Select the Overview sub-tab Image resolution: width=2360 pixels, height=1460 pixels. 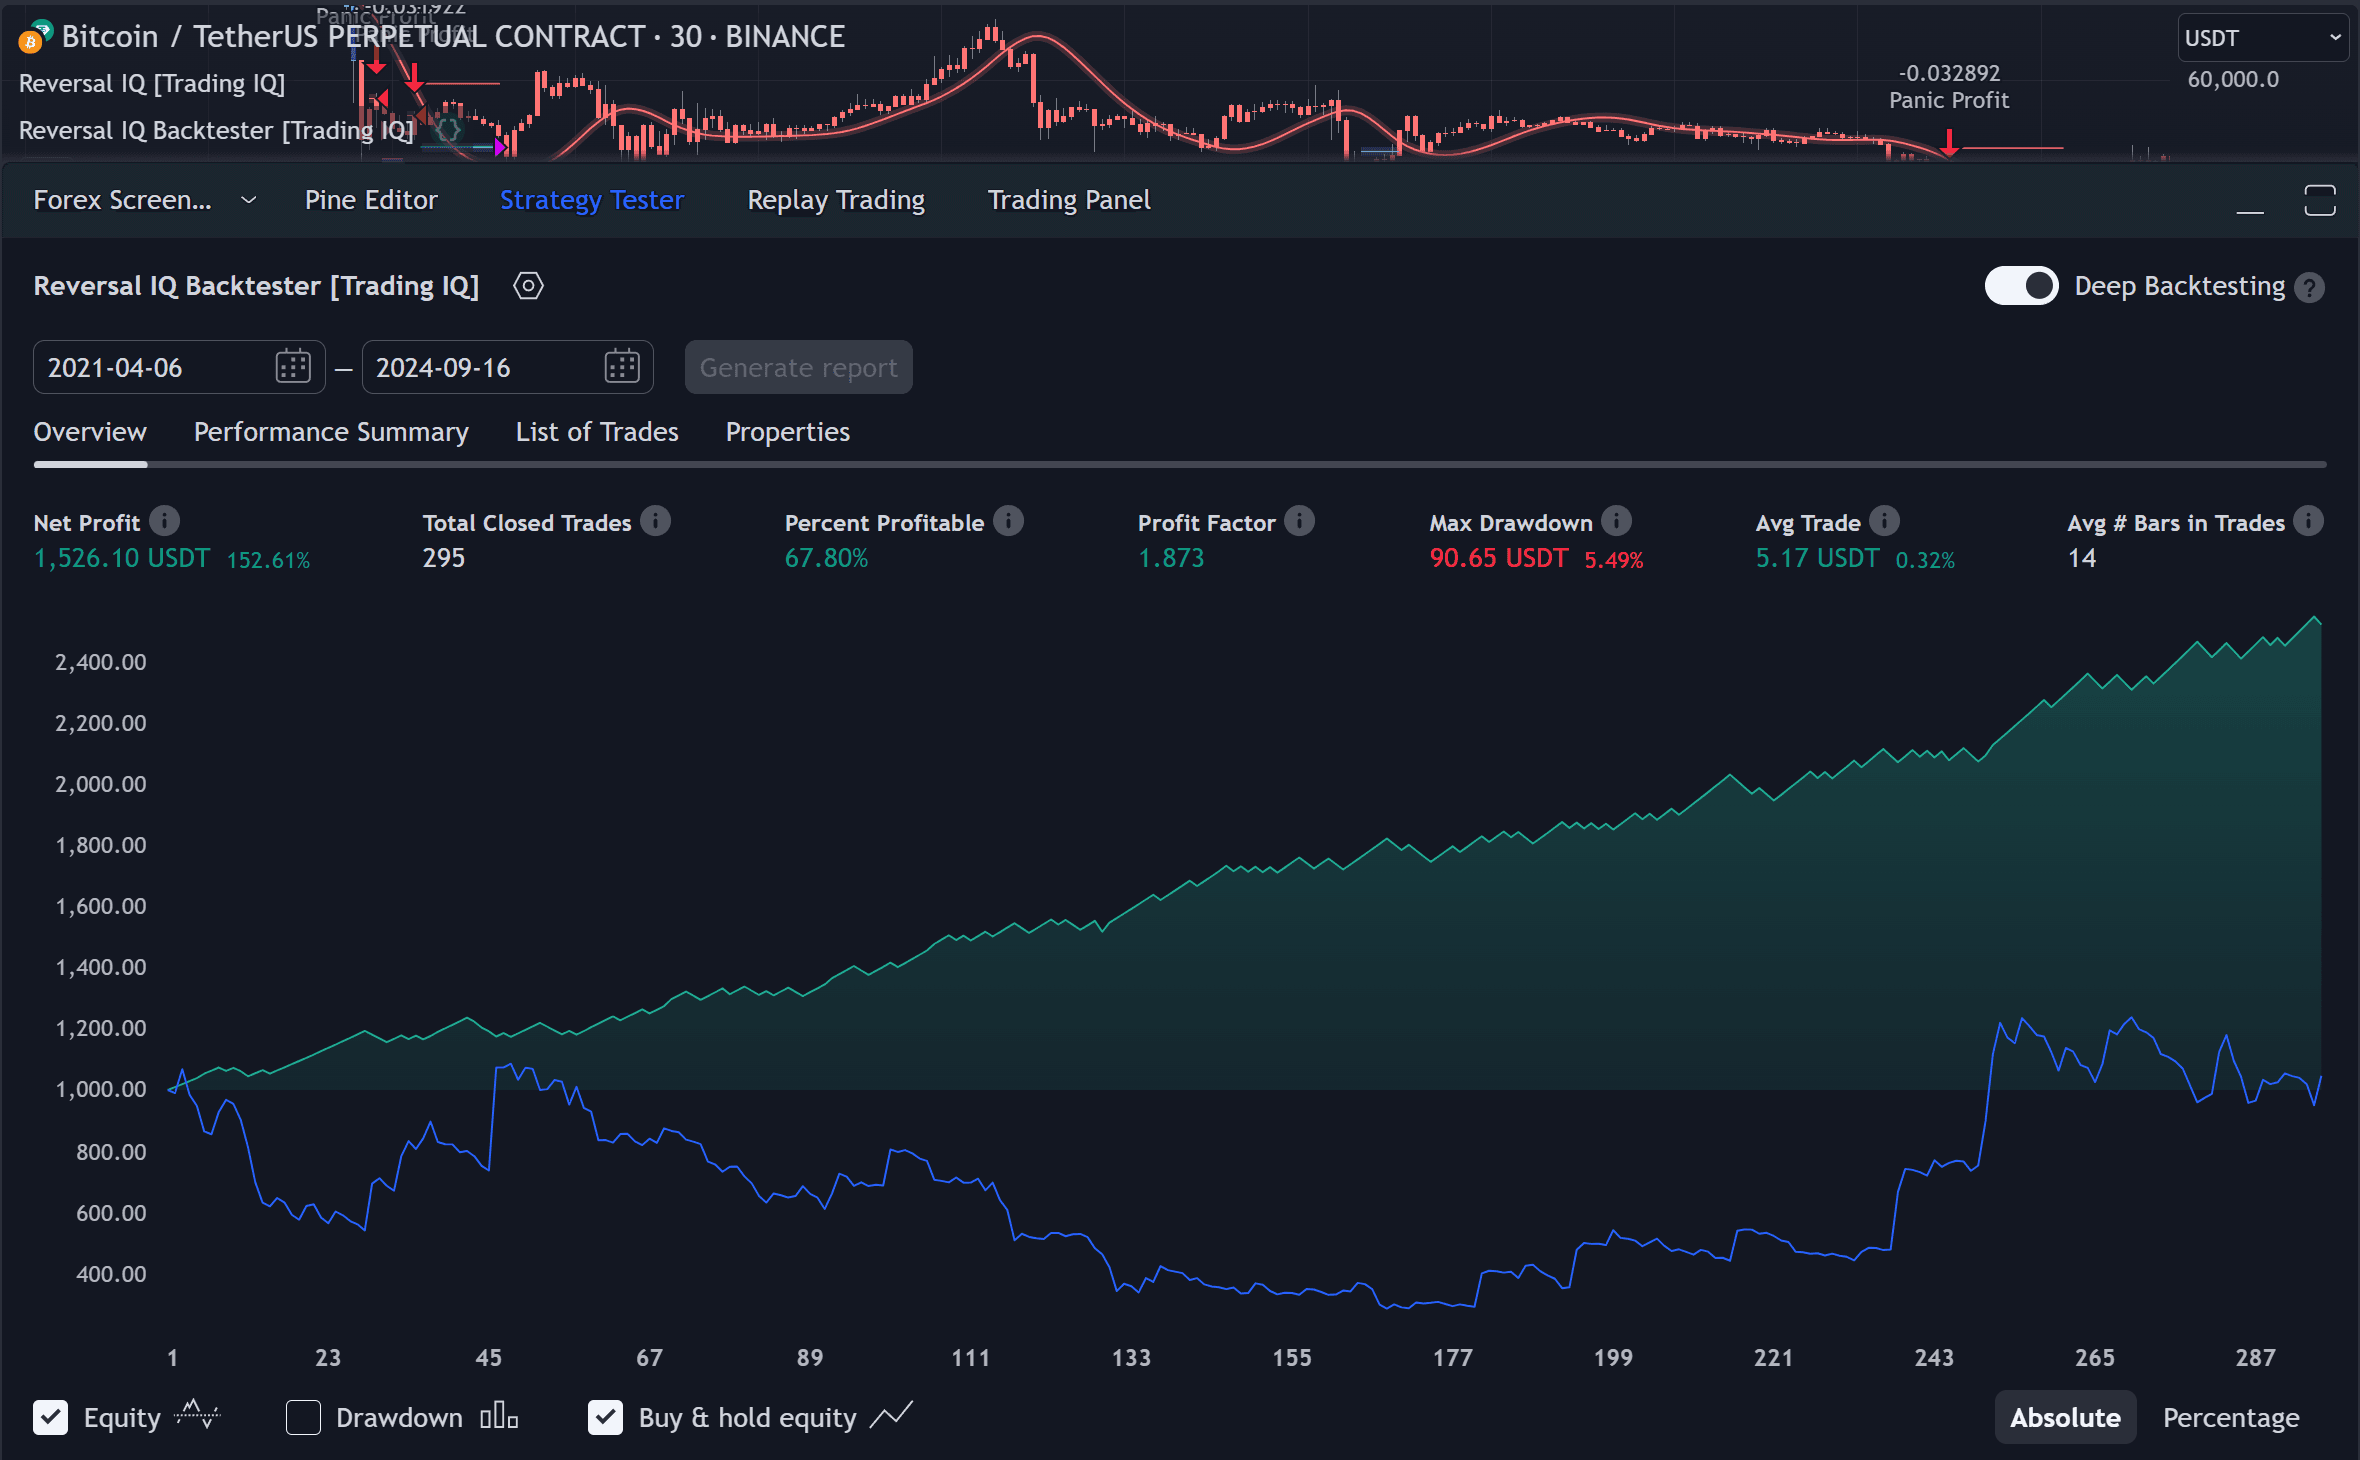[90, 432]
